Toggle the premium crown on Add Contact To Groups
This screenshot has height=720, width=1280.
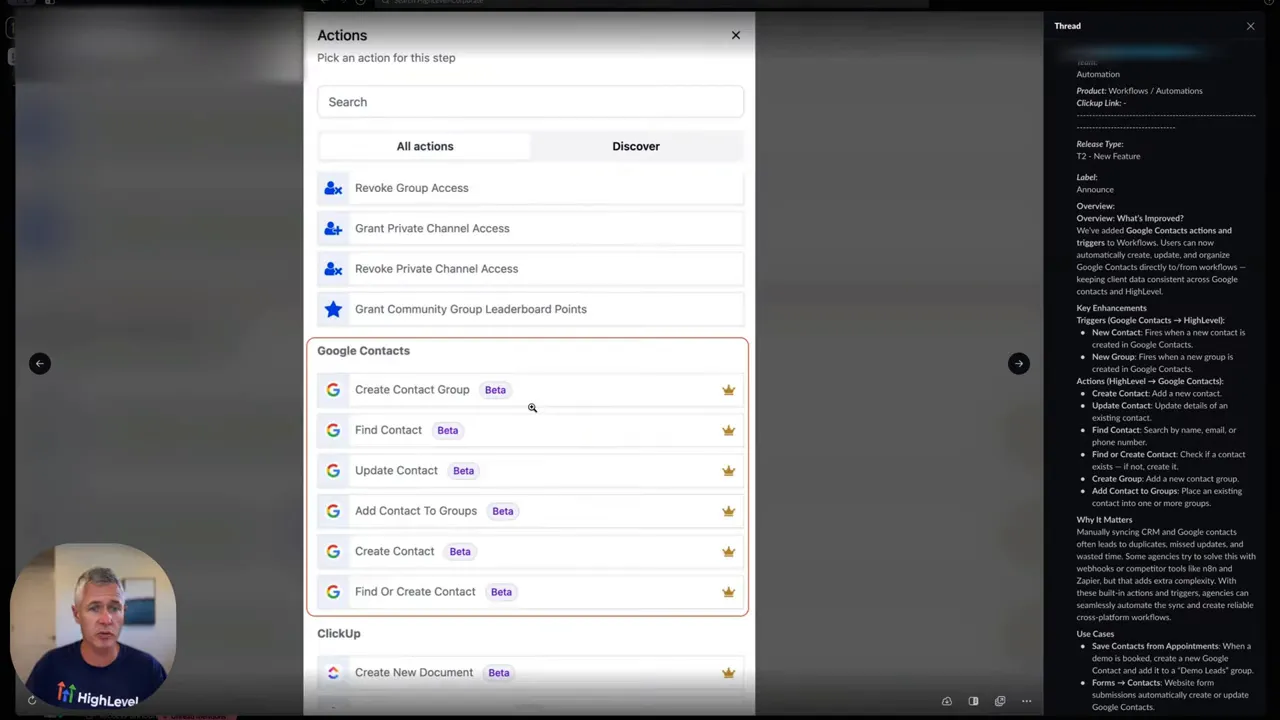(728, 510)
